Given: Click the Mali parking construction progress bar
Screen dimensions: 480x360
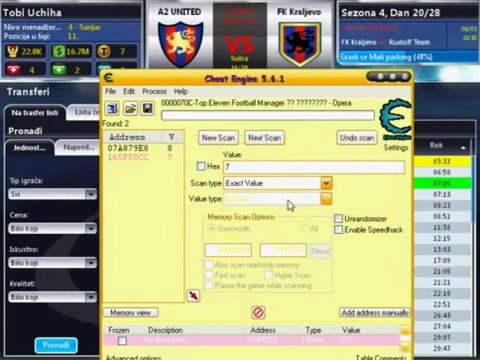Looking at the screenshot, I should (x=408, y=57).
